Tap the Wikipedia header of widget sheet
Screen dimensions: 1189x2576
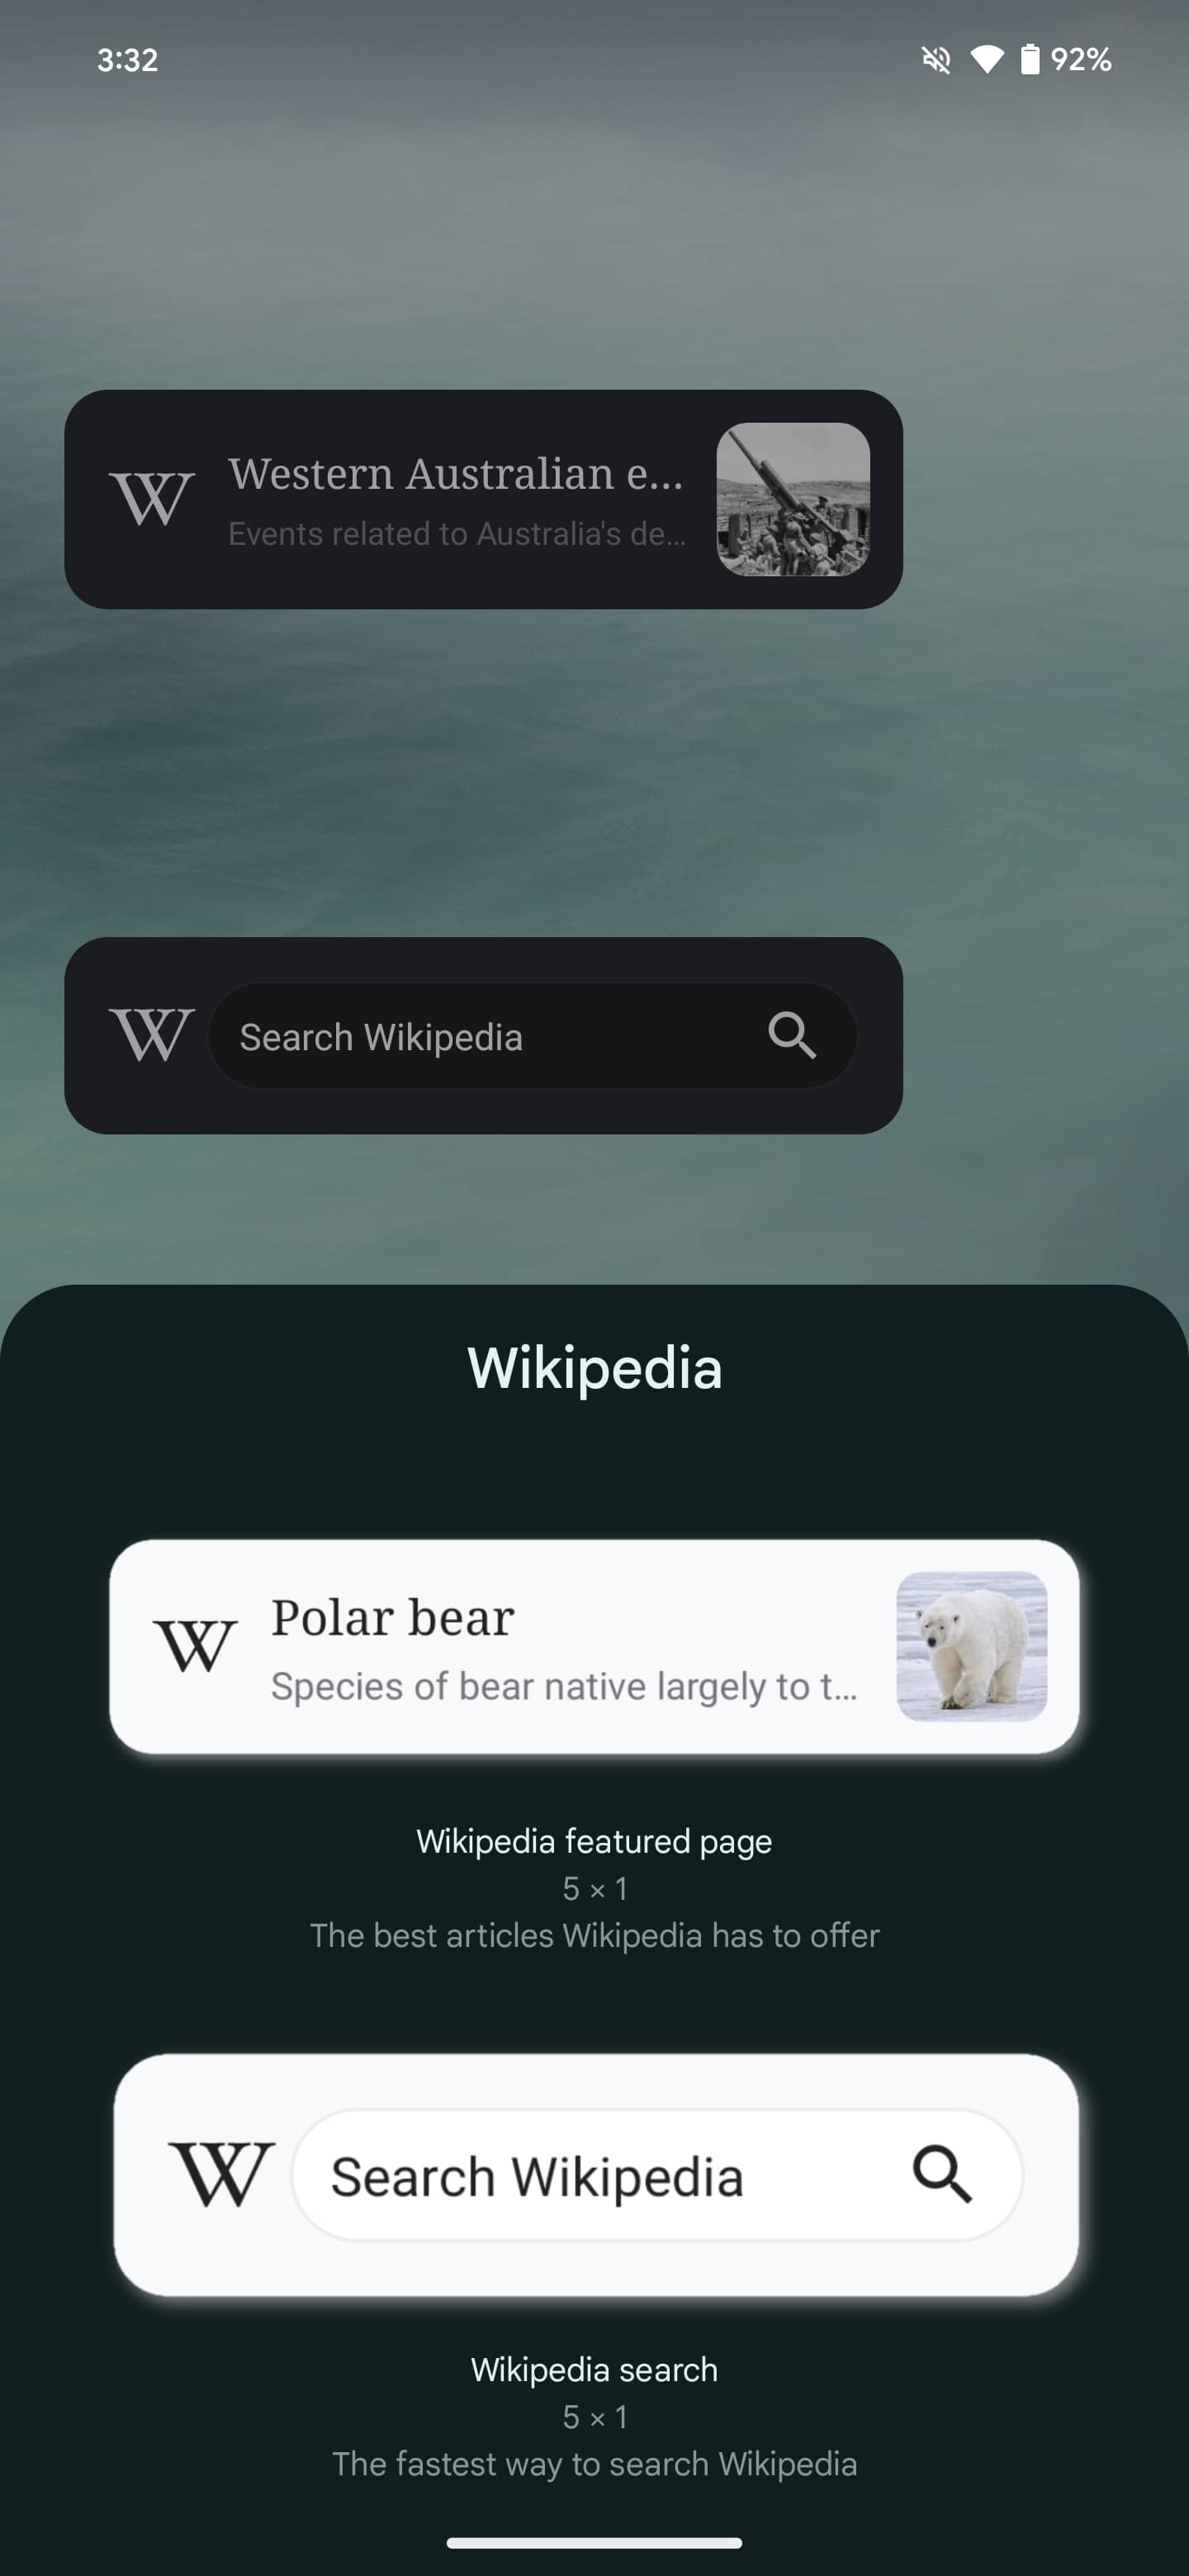pos(594,1367)
